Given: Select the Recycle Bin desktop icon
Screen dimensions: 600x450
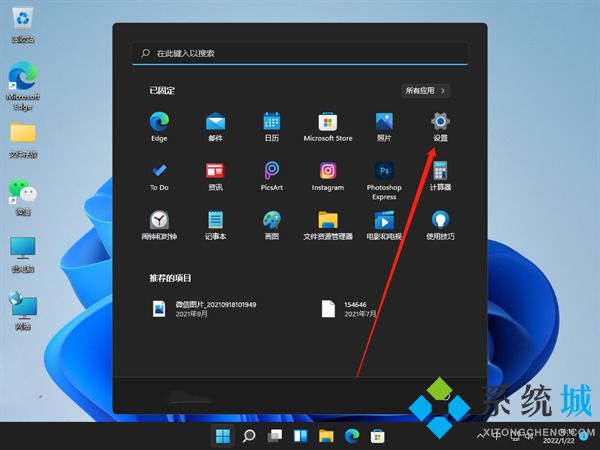Looking at the screenshot, I should click(x=23, y=24).
